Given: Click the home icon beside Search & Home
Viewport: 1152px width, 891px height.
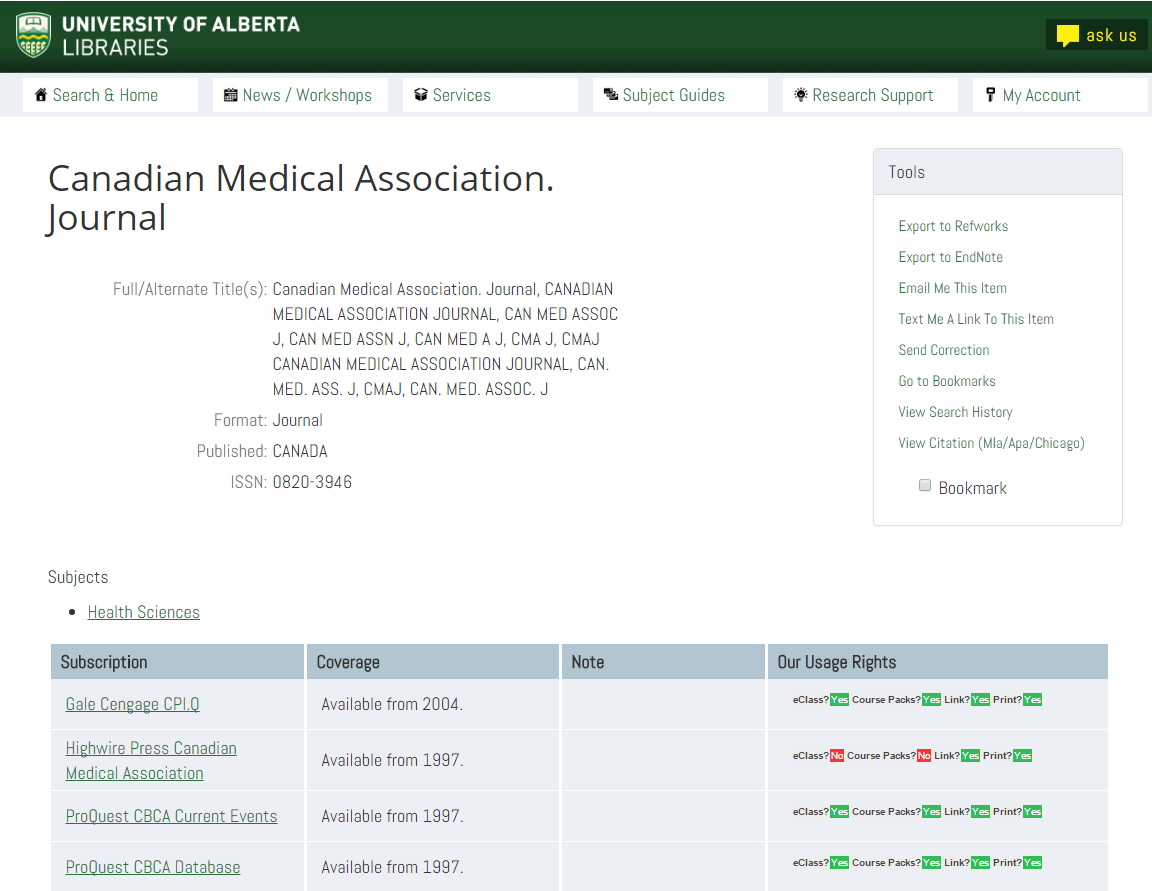Looking at the screenshot, I should pos(41,95).
